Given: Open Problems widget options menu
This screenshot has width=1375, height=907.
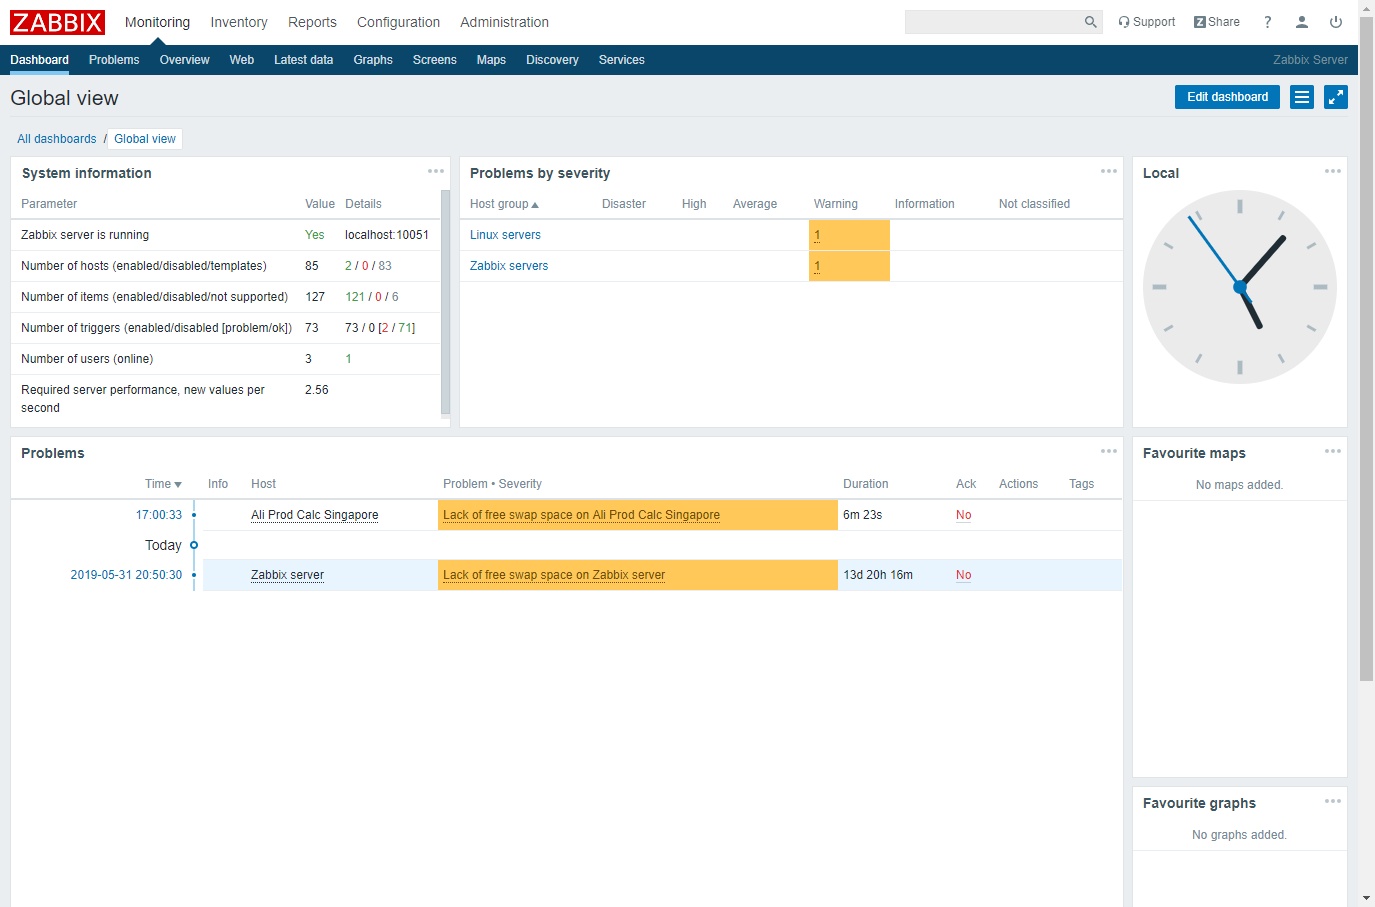Looking at the screenshot, I should coord(1109,451).
